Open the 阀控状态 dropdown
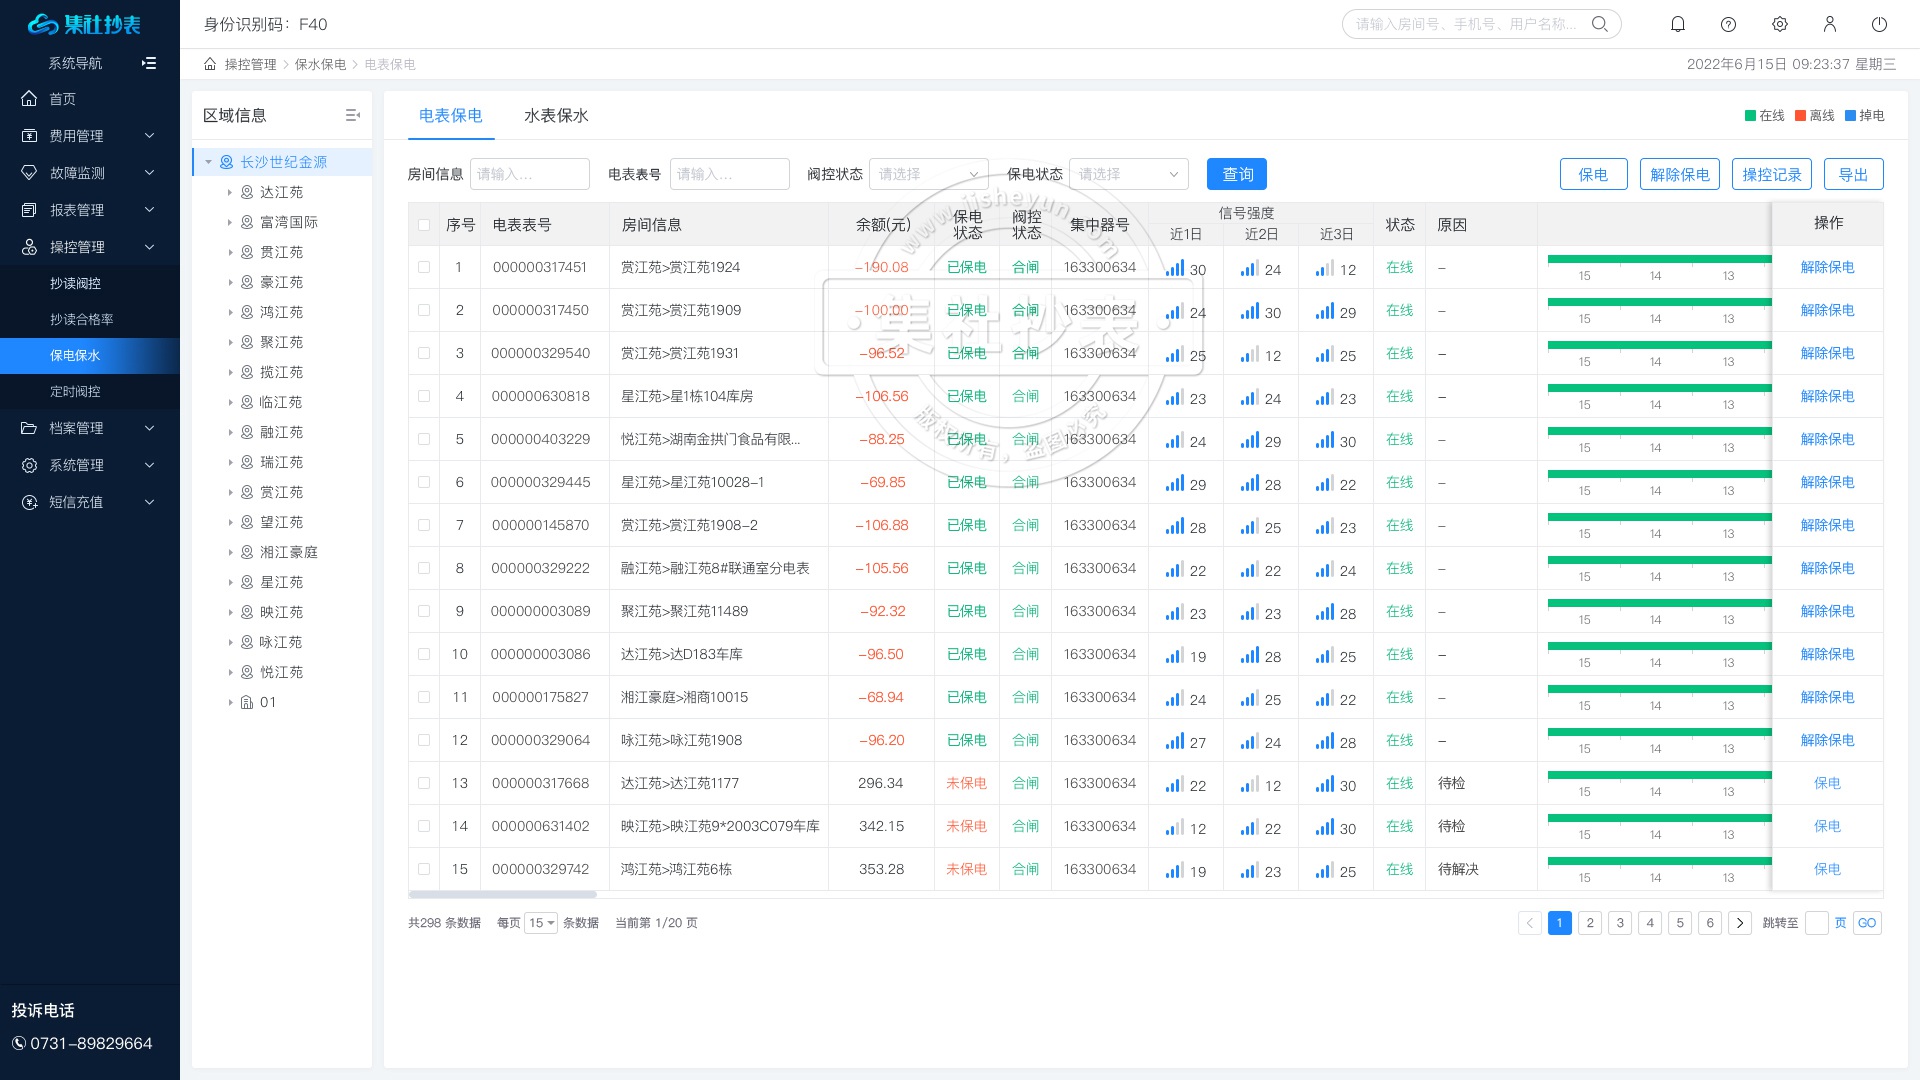The height and width of the screenshot is (1080, 1920). pos(928,174)
